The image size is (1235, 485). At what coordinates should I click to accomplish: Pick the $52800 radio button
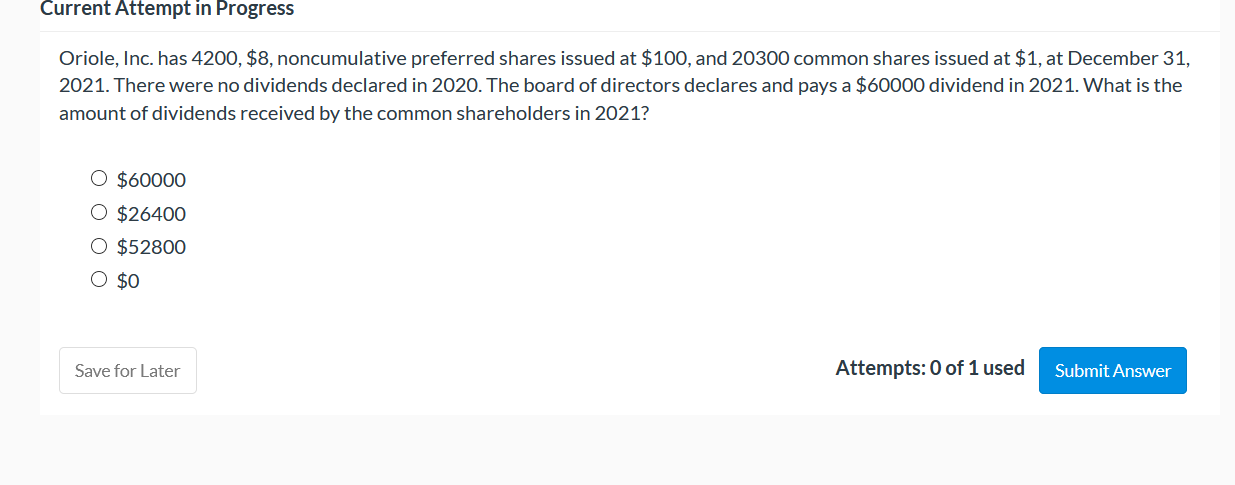coord(98,246)
